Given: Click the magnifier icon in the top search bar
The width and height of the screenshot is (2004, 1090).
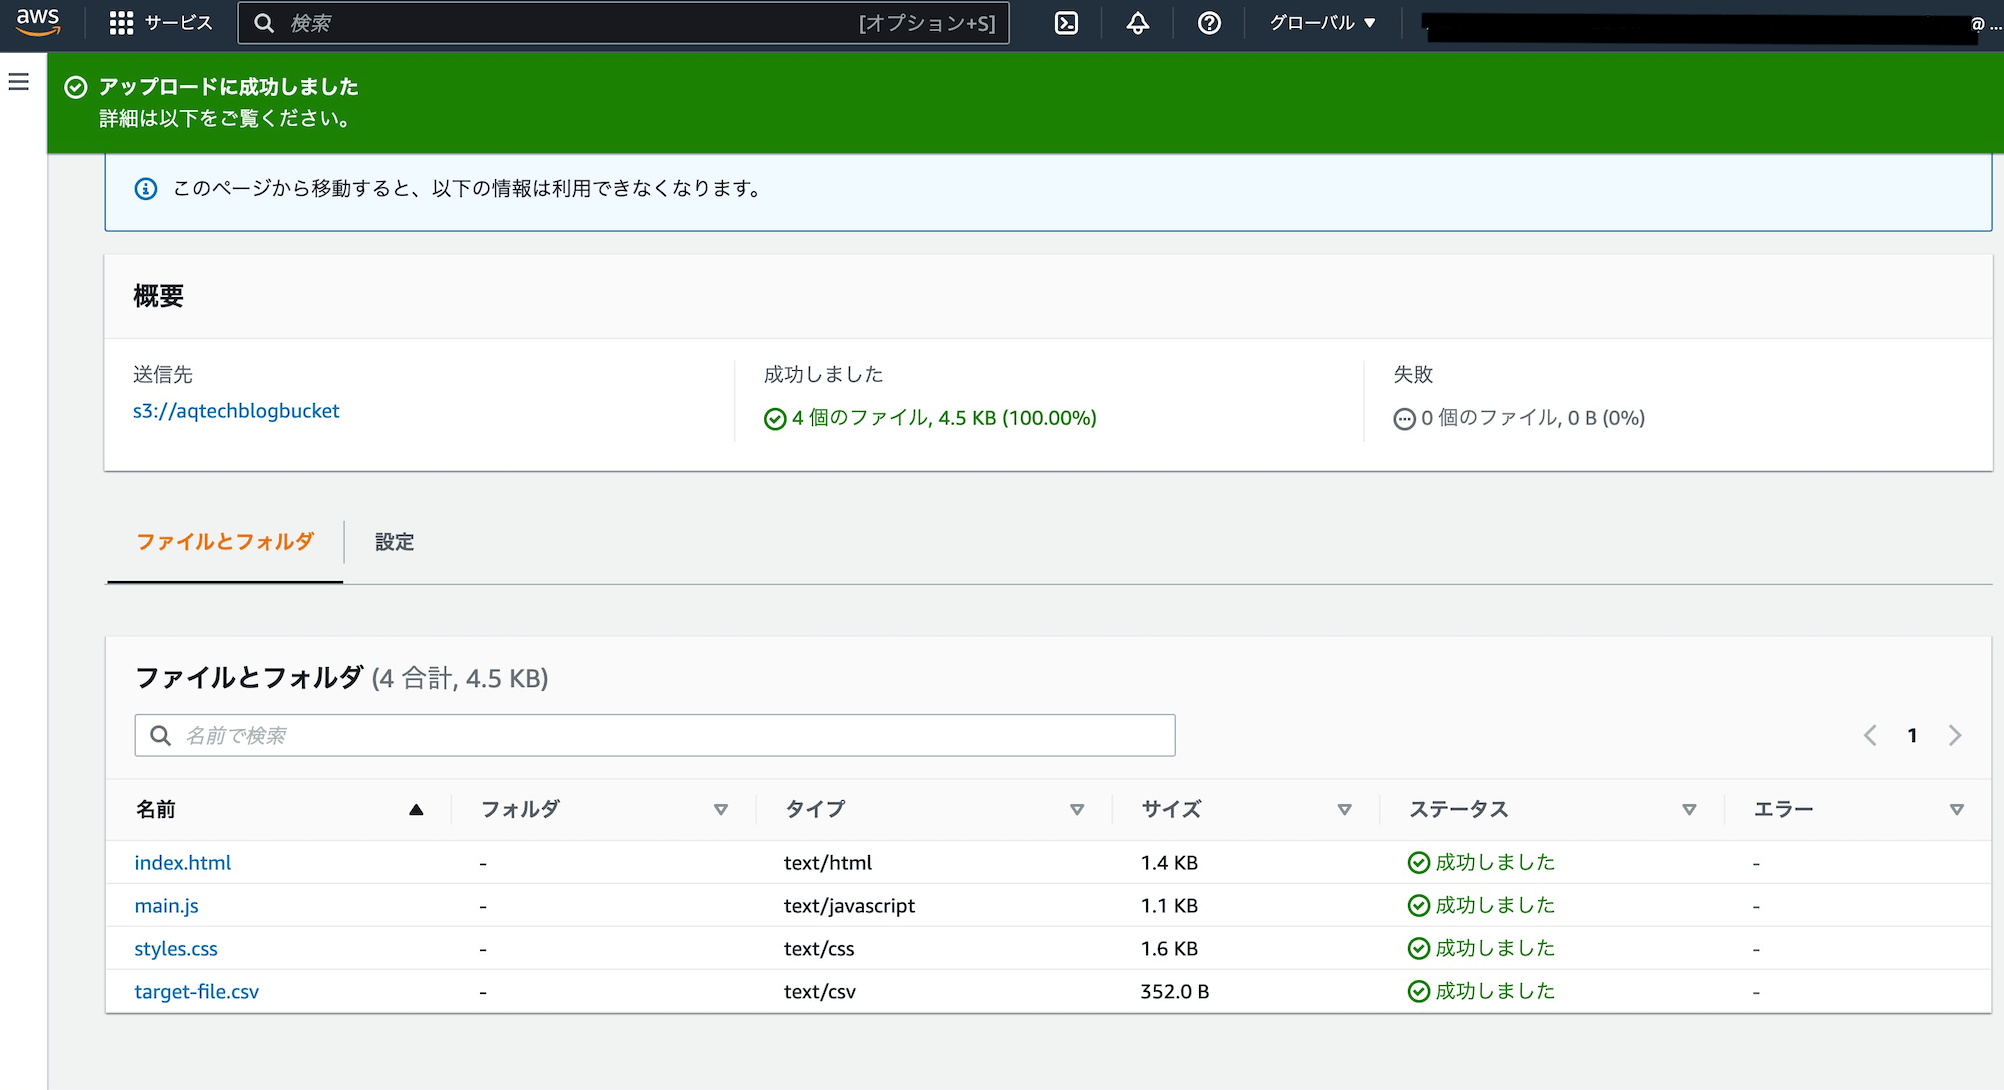Looking at the screenshot, I should click(264, 23).
